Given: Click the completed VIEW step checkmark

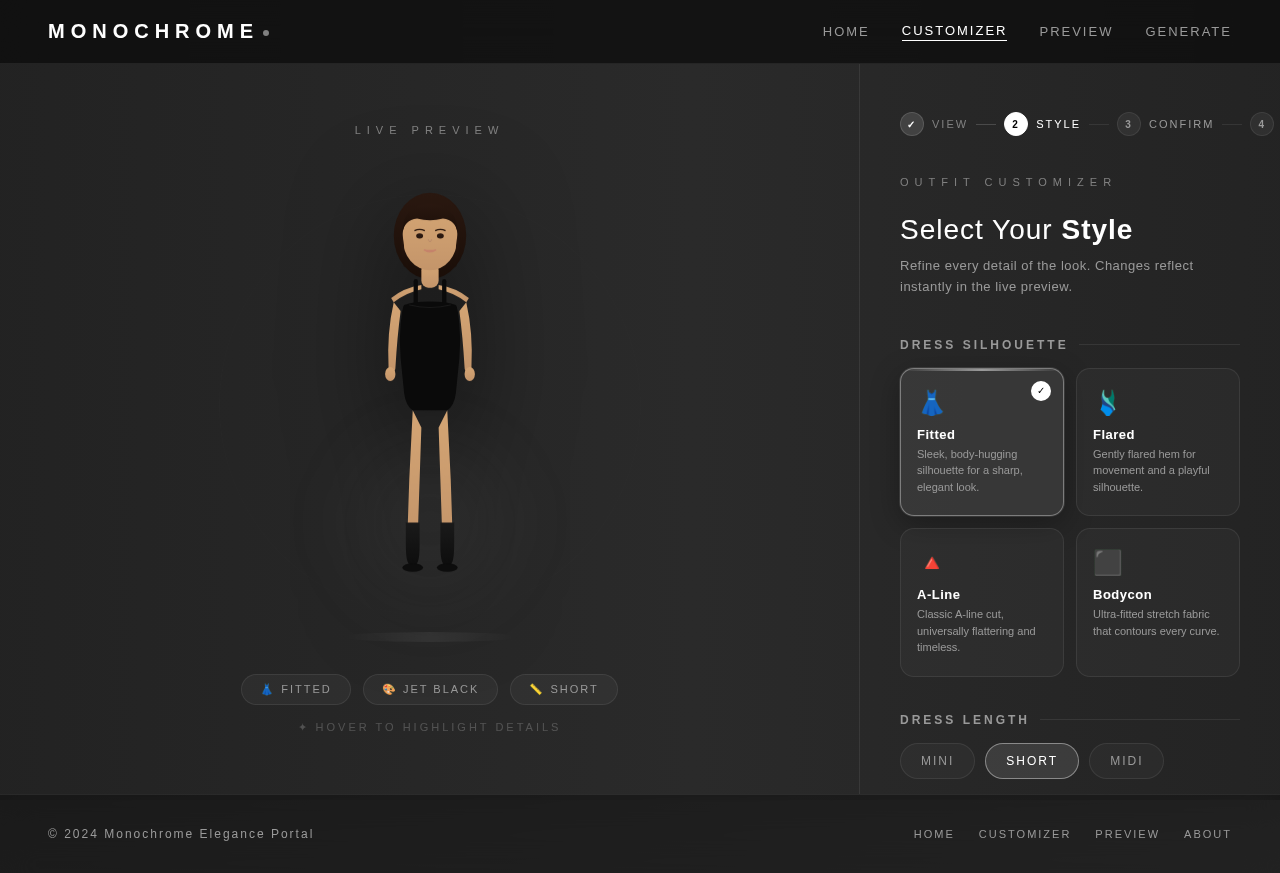Looking at the screenshot, I should [910, 122].
